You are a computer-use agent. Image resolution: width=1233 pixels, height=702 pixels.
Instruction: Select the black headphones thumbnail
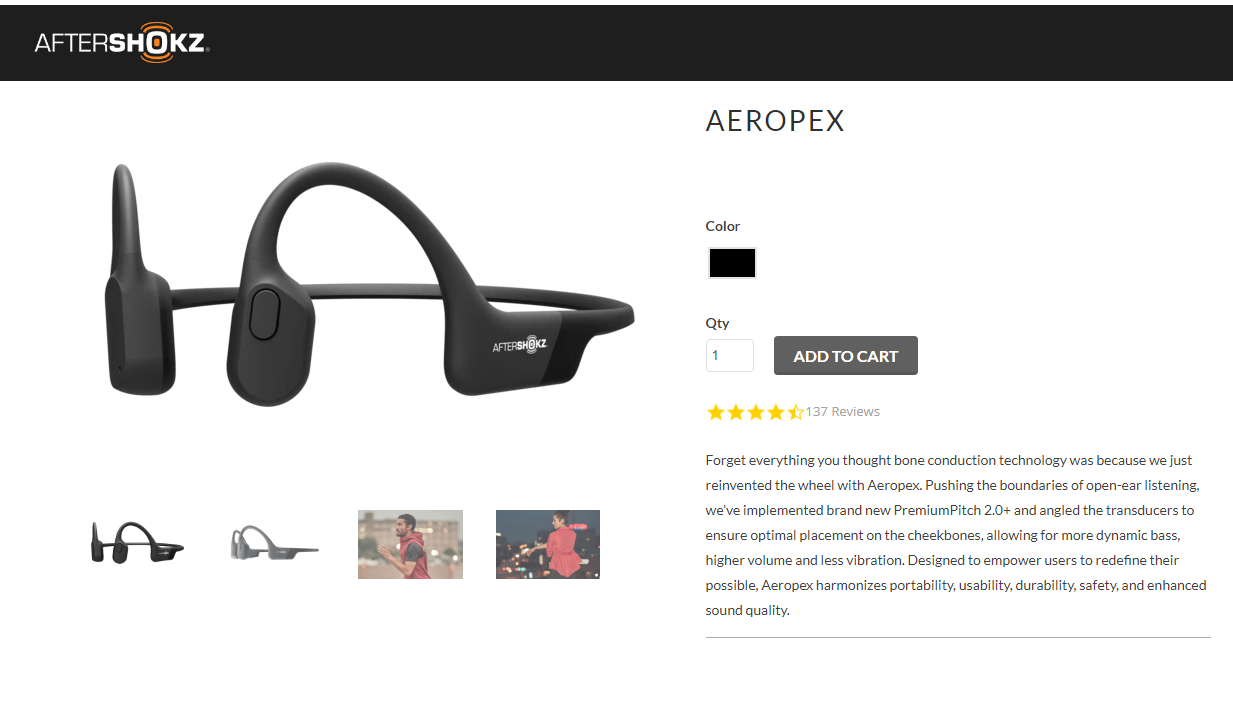[x=137, y=543]
